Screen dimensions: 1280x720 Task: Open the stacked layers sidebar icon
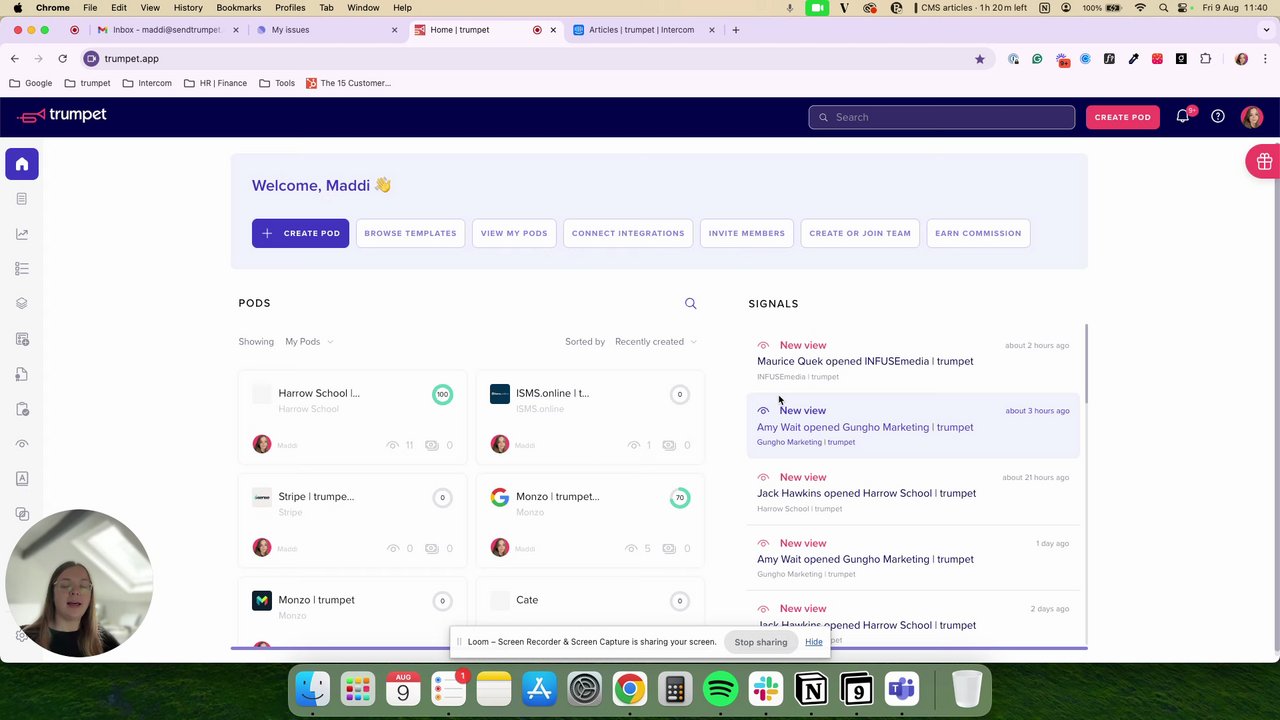click(22, 304)
